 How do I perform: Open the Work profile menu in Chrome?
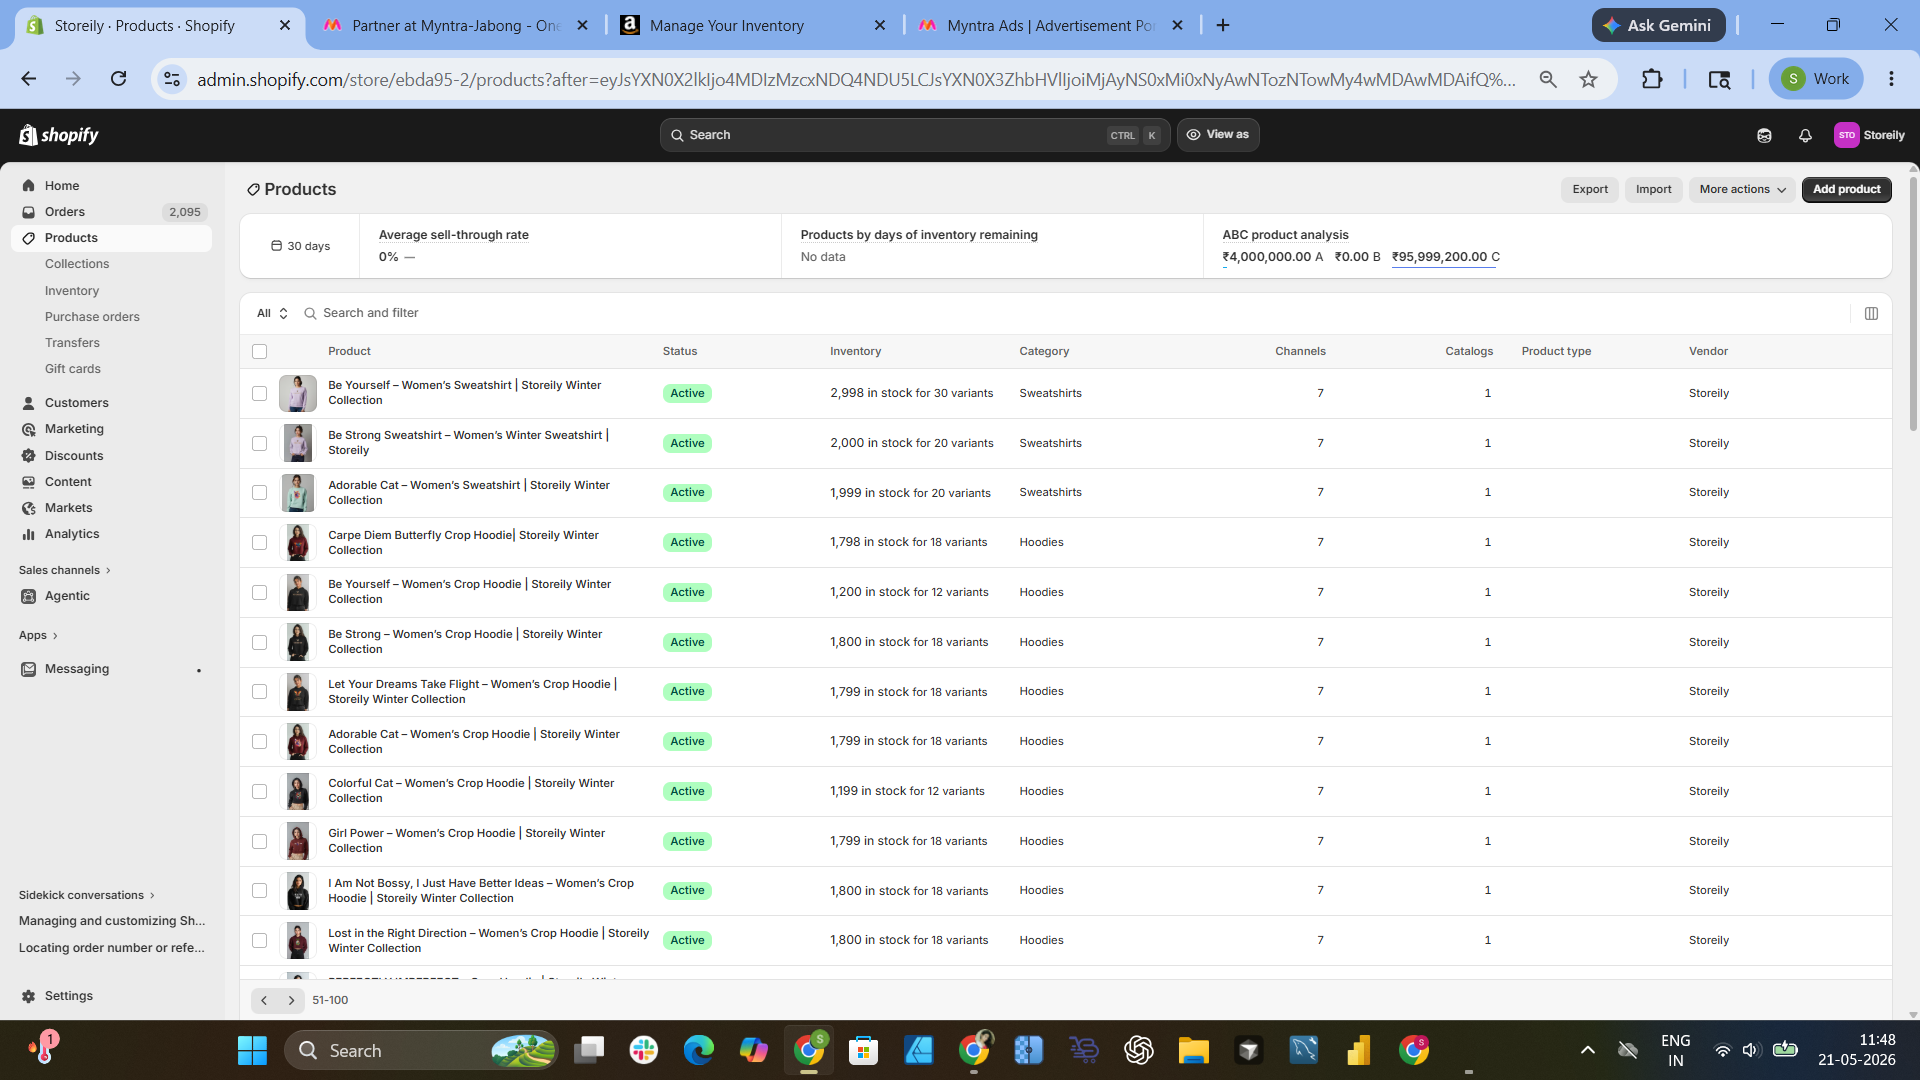click(1816, 79)
